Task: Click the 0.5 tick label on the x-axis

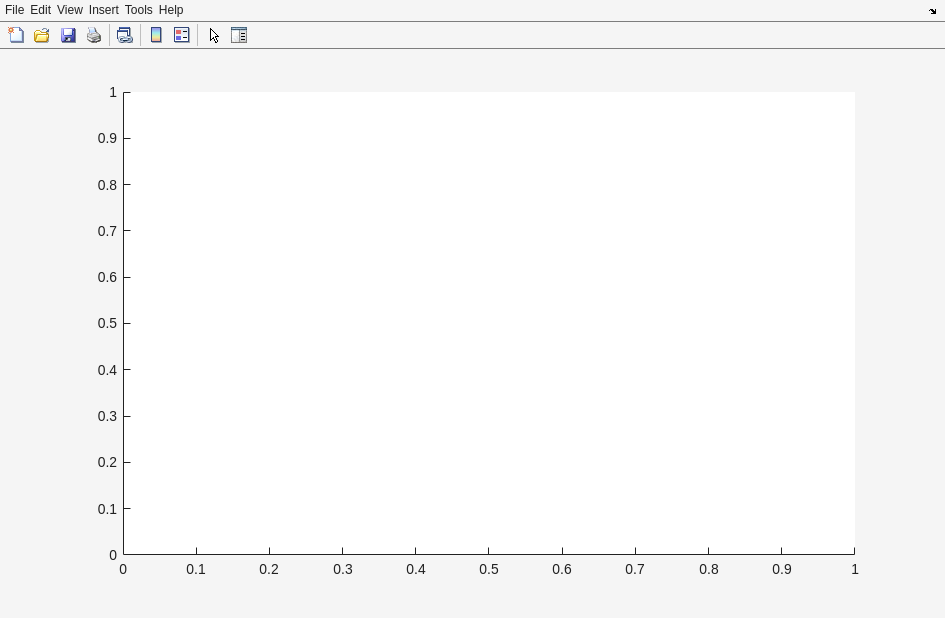Action: (x=489, y=569)
